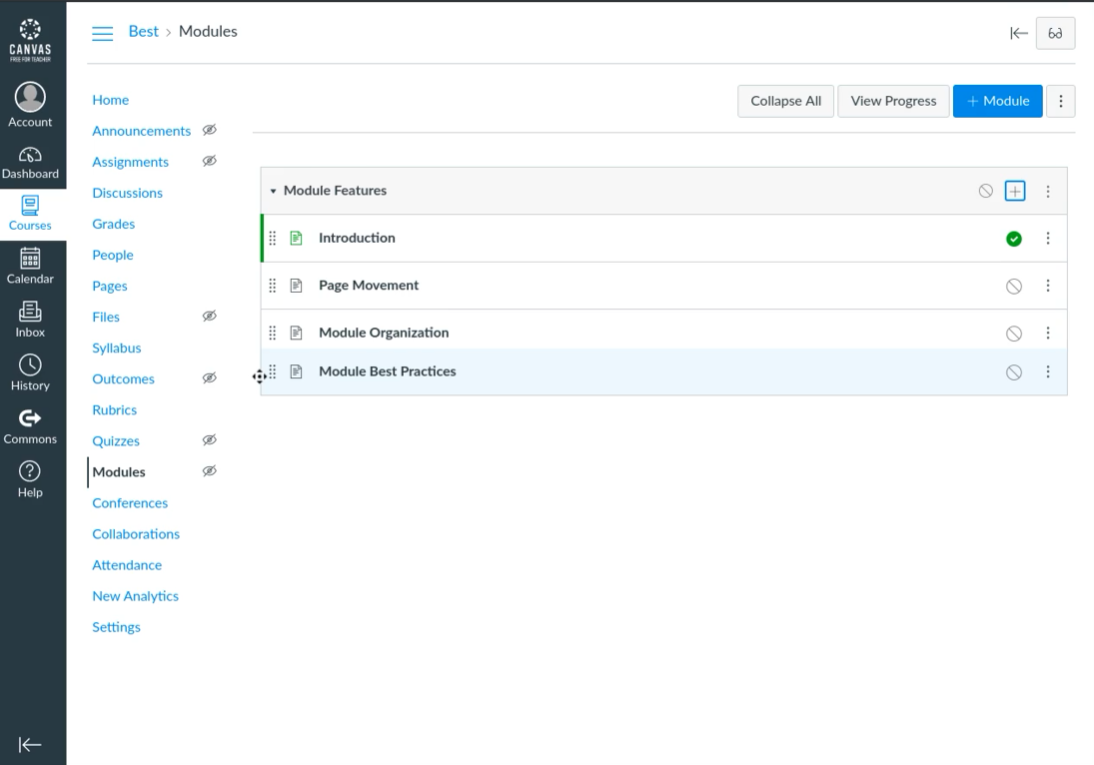Unpublish the Introduction page
The image size is (1094, 765).
(x=1014, y=239)
